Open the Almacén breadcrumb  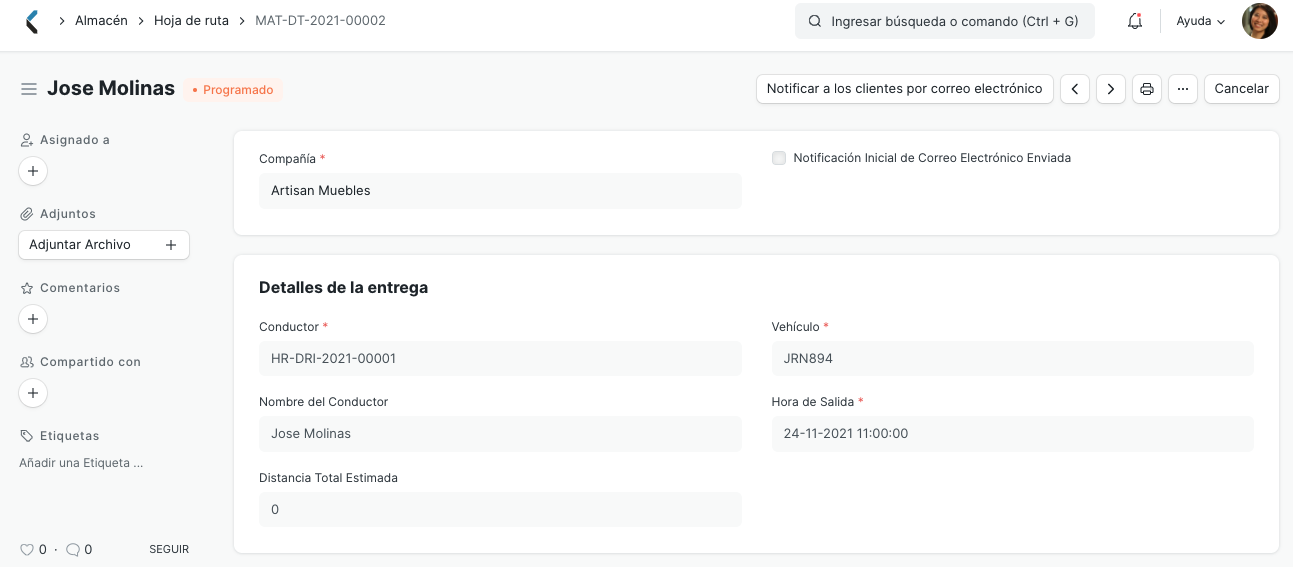[101, 21]
